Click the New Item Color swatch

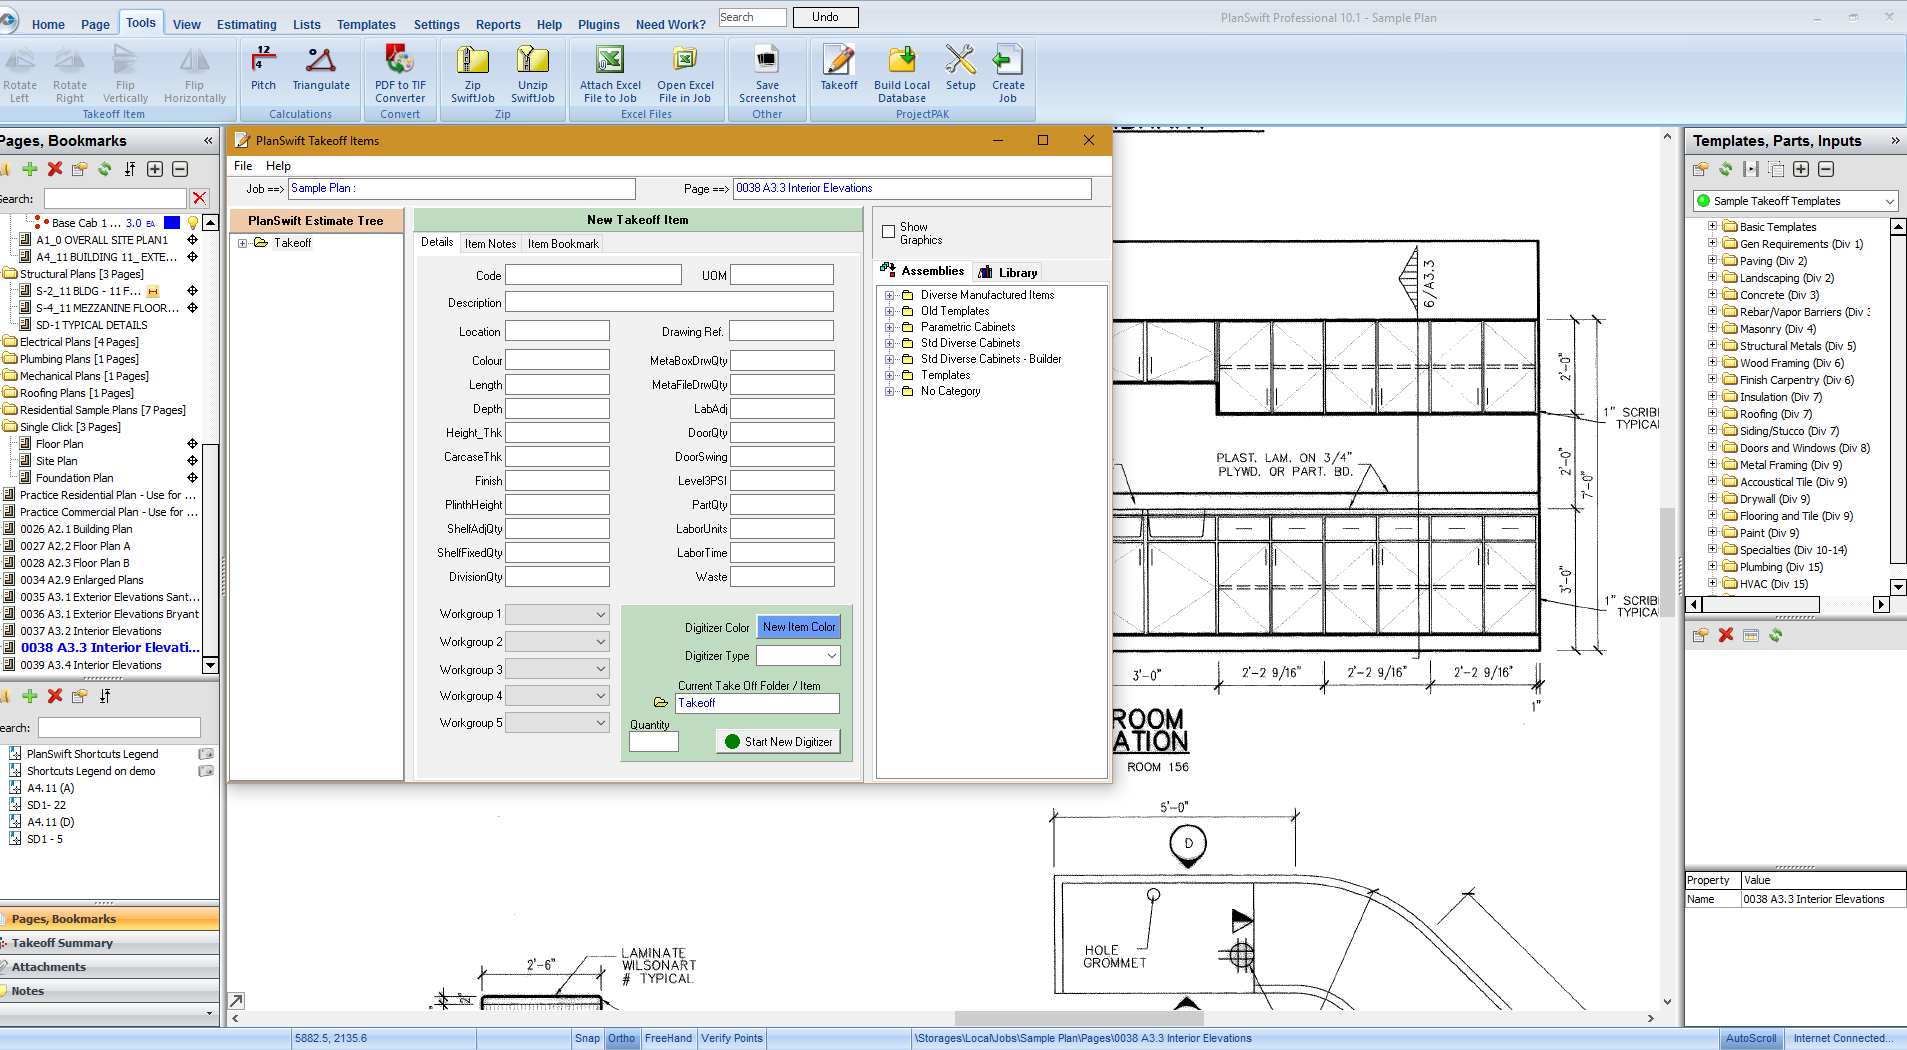click(x=798, y=627)
